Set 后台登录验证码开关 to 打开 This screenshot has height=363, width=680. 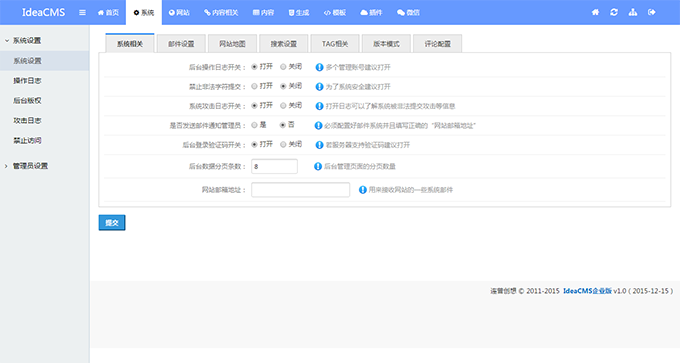click(255, 144)
